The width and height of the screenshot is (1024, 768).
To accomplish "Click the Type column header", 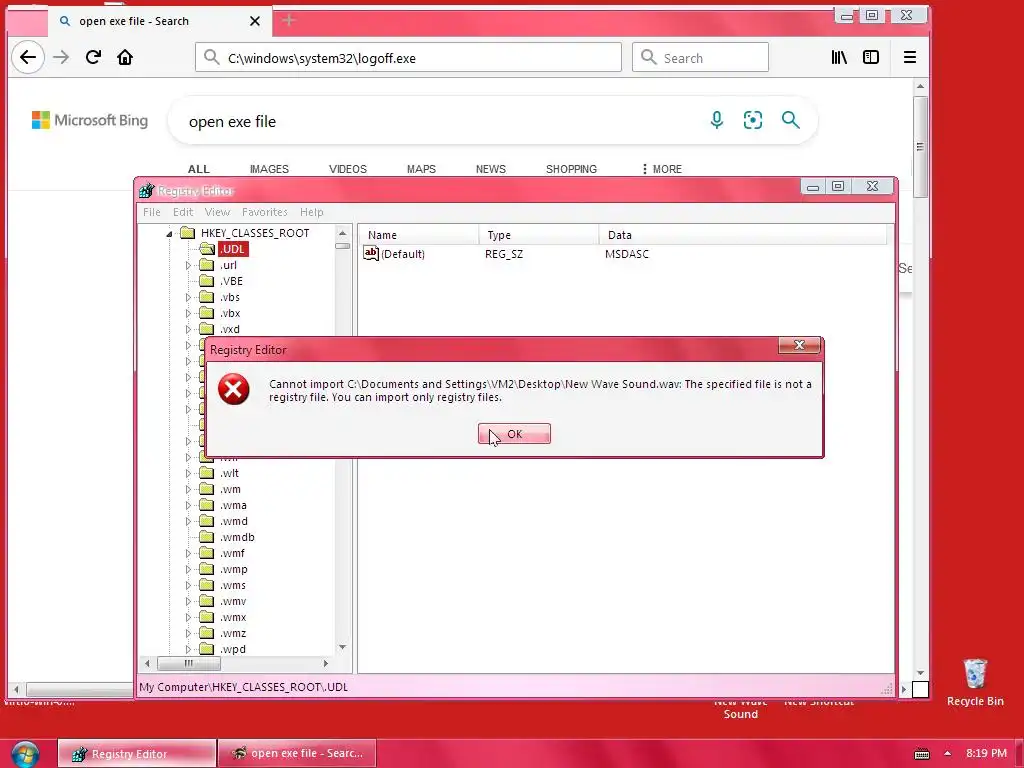I will click(539, 234).
